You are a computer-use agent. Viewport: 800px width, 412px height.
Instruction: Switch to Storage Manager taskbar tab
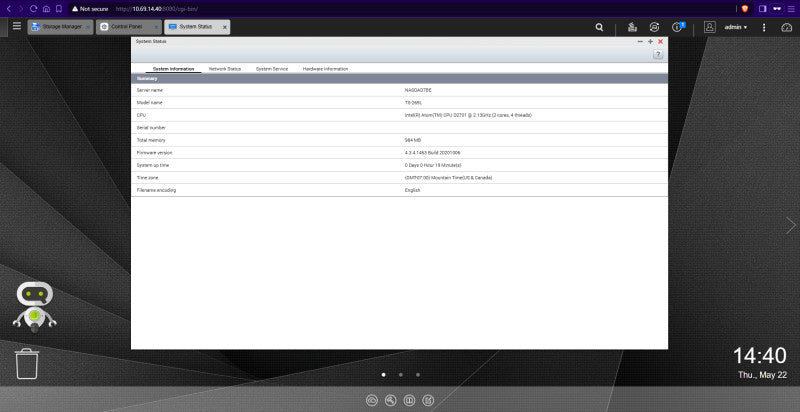tap(60, 27)
